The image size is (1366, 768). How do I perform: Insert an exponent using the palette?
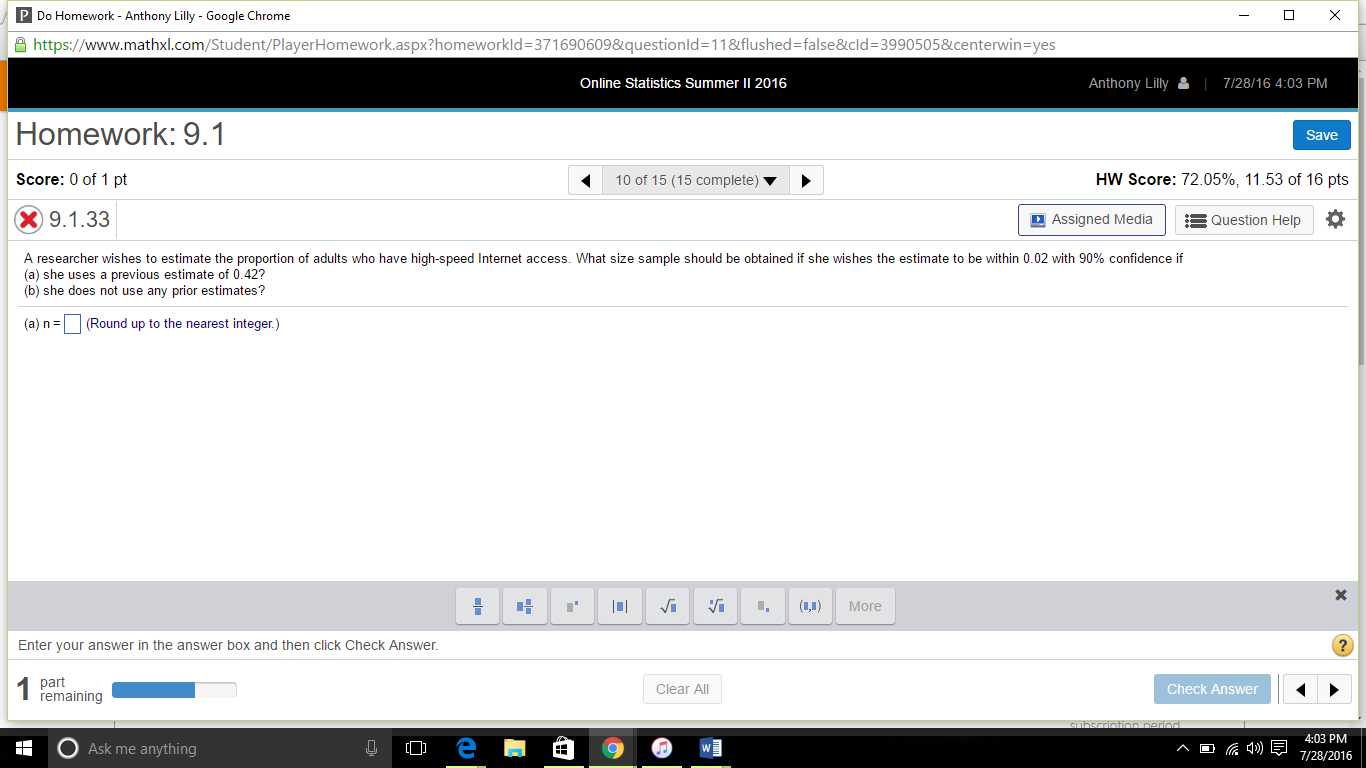tap(572, 606)
